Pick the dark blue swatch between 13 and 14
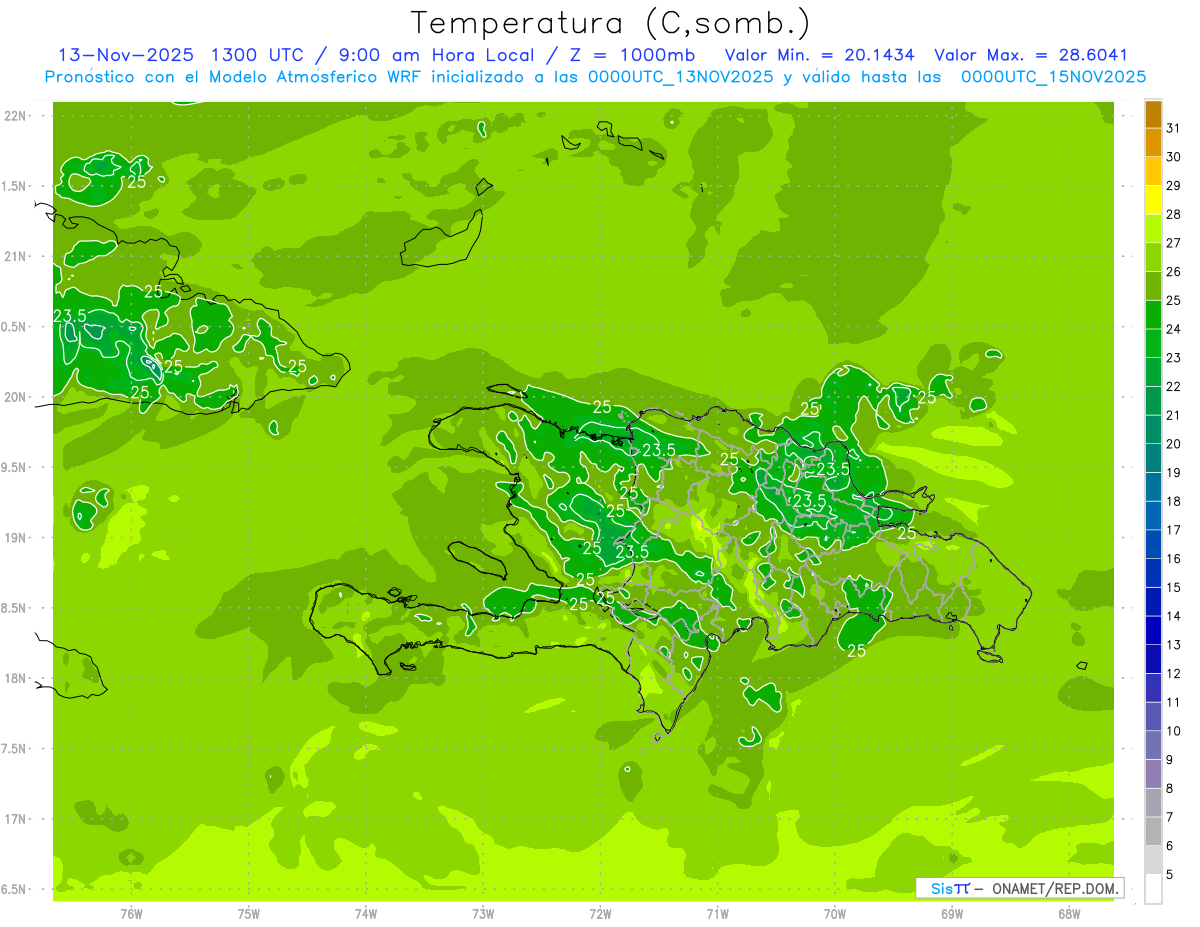1200x927 pixels. (1153, 631)
